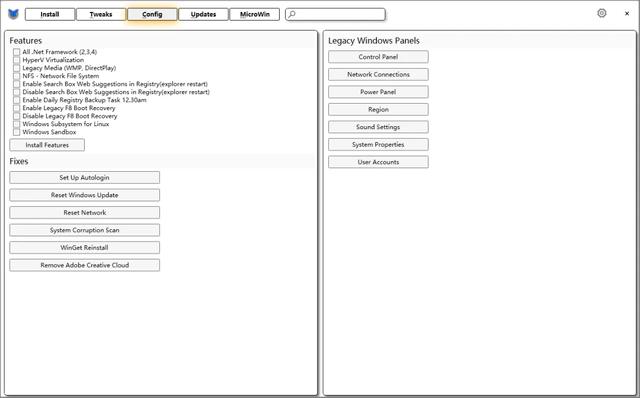
Task: Tick Enable Legacy F8 Boot Recovery
Action: [x=16, y=108]
